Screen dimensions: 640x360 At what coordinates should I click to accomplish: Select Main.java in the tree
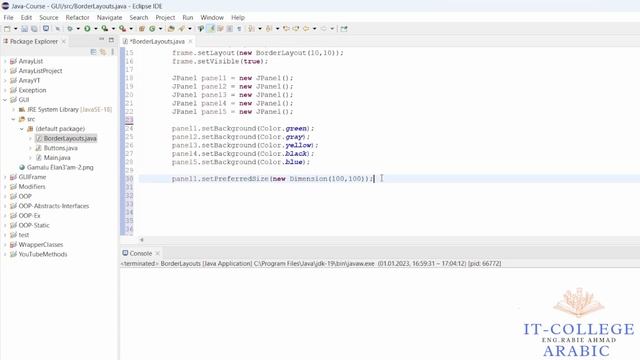[x=57, y=158]
